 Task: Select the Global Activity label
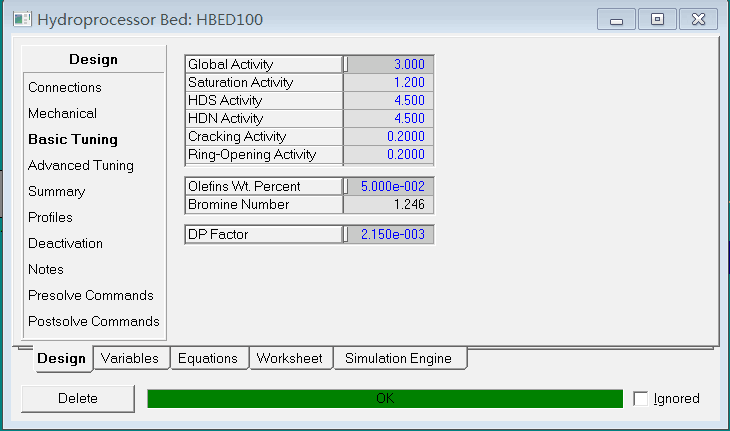coord(264,64)
